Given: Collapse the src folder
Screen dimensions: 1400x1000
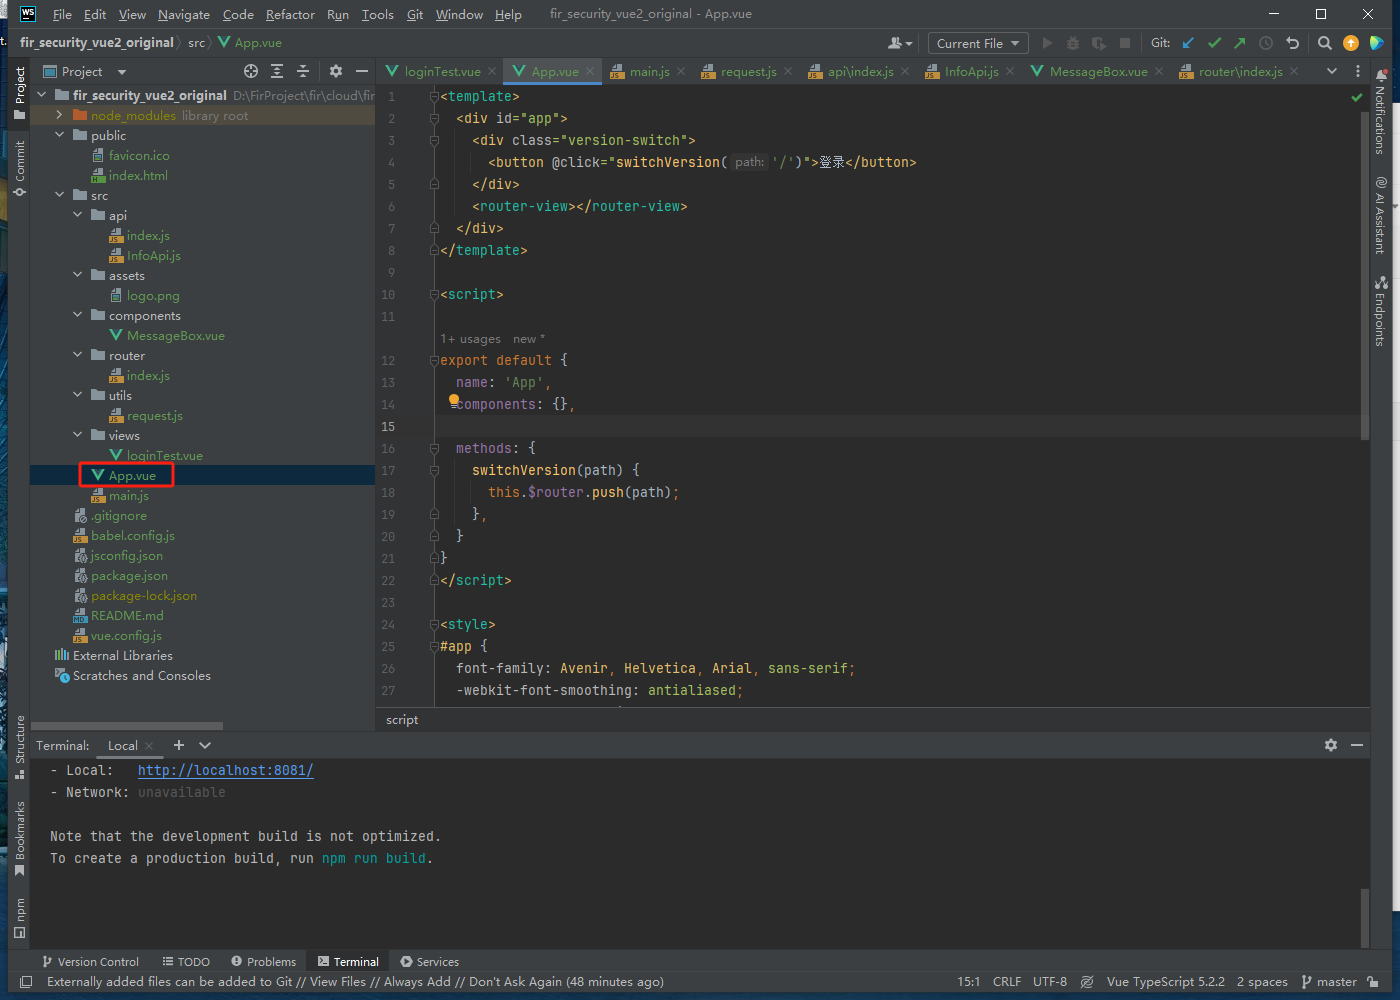Looking at the screenshot, I should click(x=59, y=195).
